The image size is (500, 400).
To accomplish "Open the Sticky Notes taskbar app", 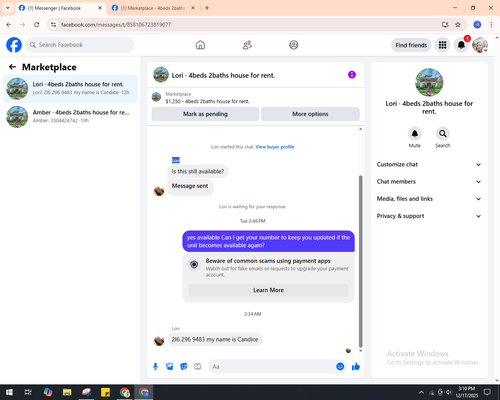I will click(105, 392).
